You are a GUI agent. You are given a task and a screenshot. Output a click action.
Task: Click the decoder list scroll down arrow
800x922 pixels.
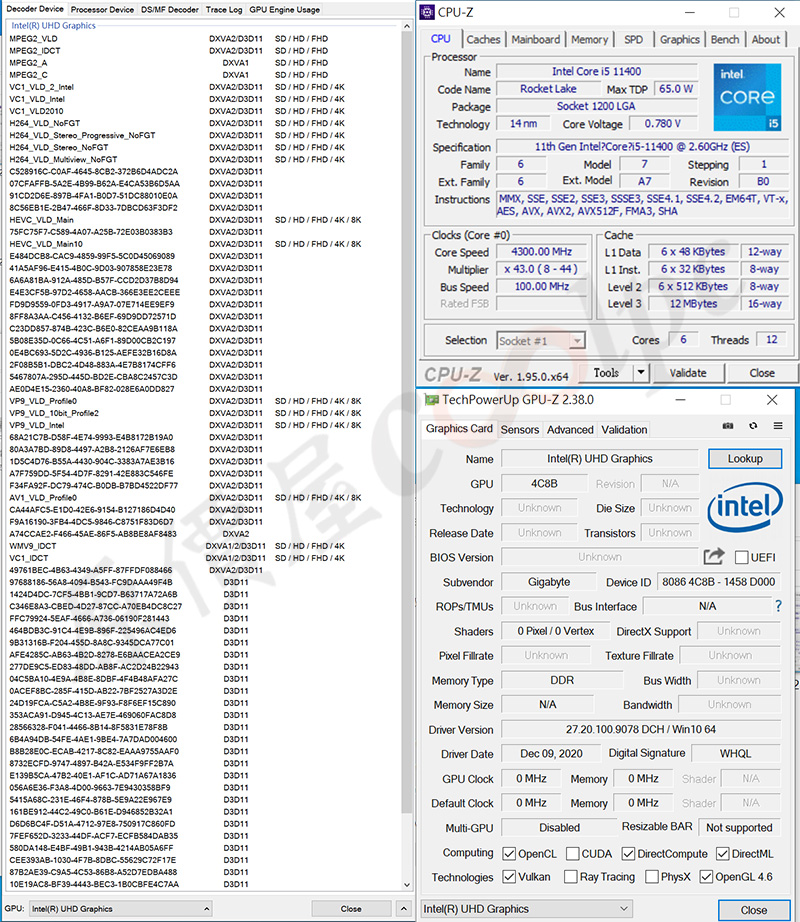click(x=407, y=884)
